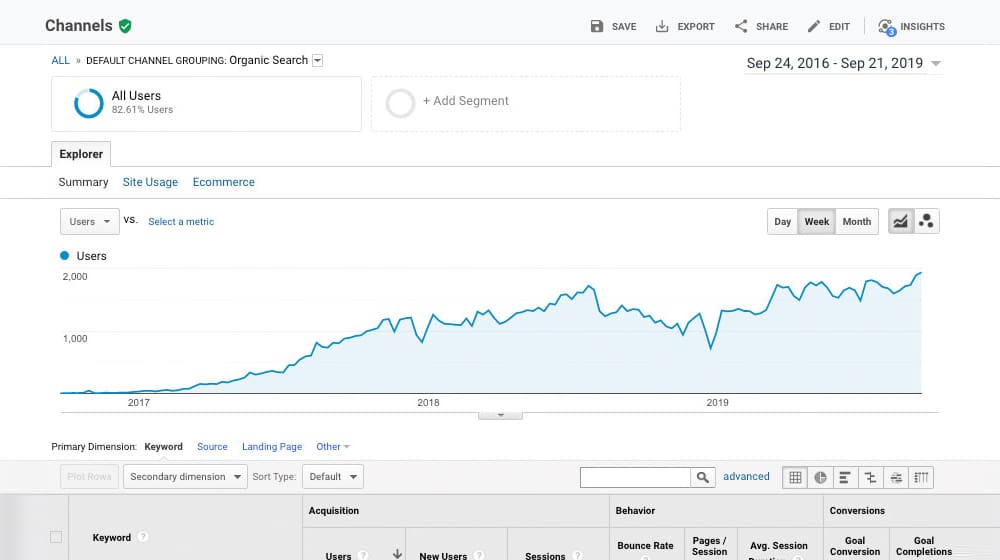
Task: Click the search magnifier button
Action: click(x=704, y=477)
